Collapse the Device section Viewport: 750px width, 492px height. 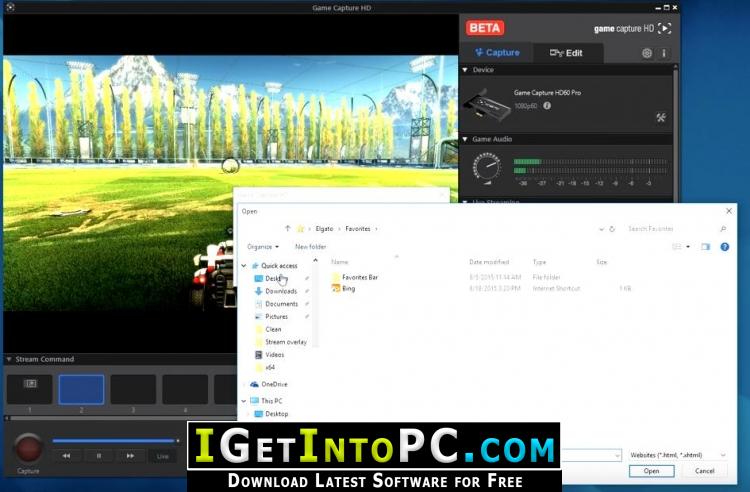point(465,70)
